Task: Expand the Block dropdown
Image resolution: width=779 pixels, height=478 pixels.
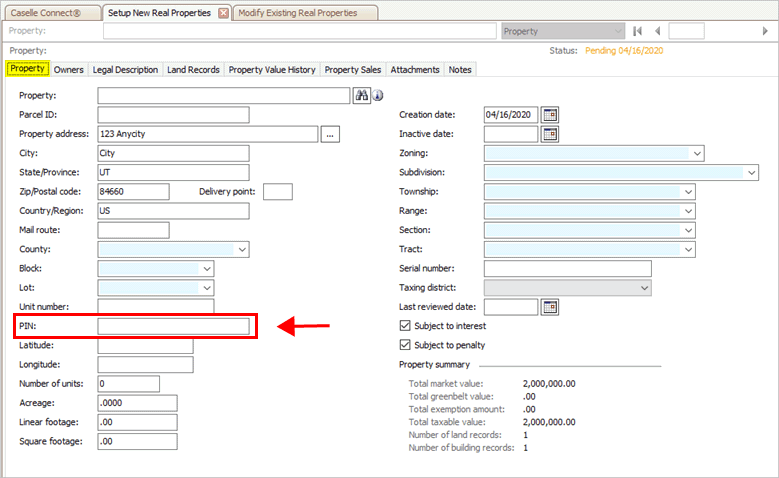Action: click(x=207, y=269)
